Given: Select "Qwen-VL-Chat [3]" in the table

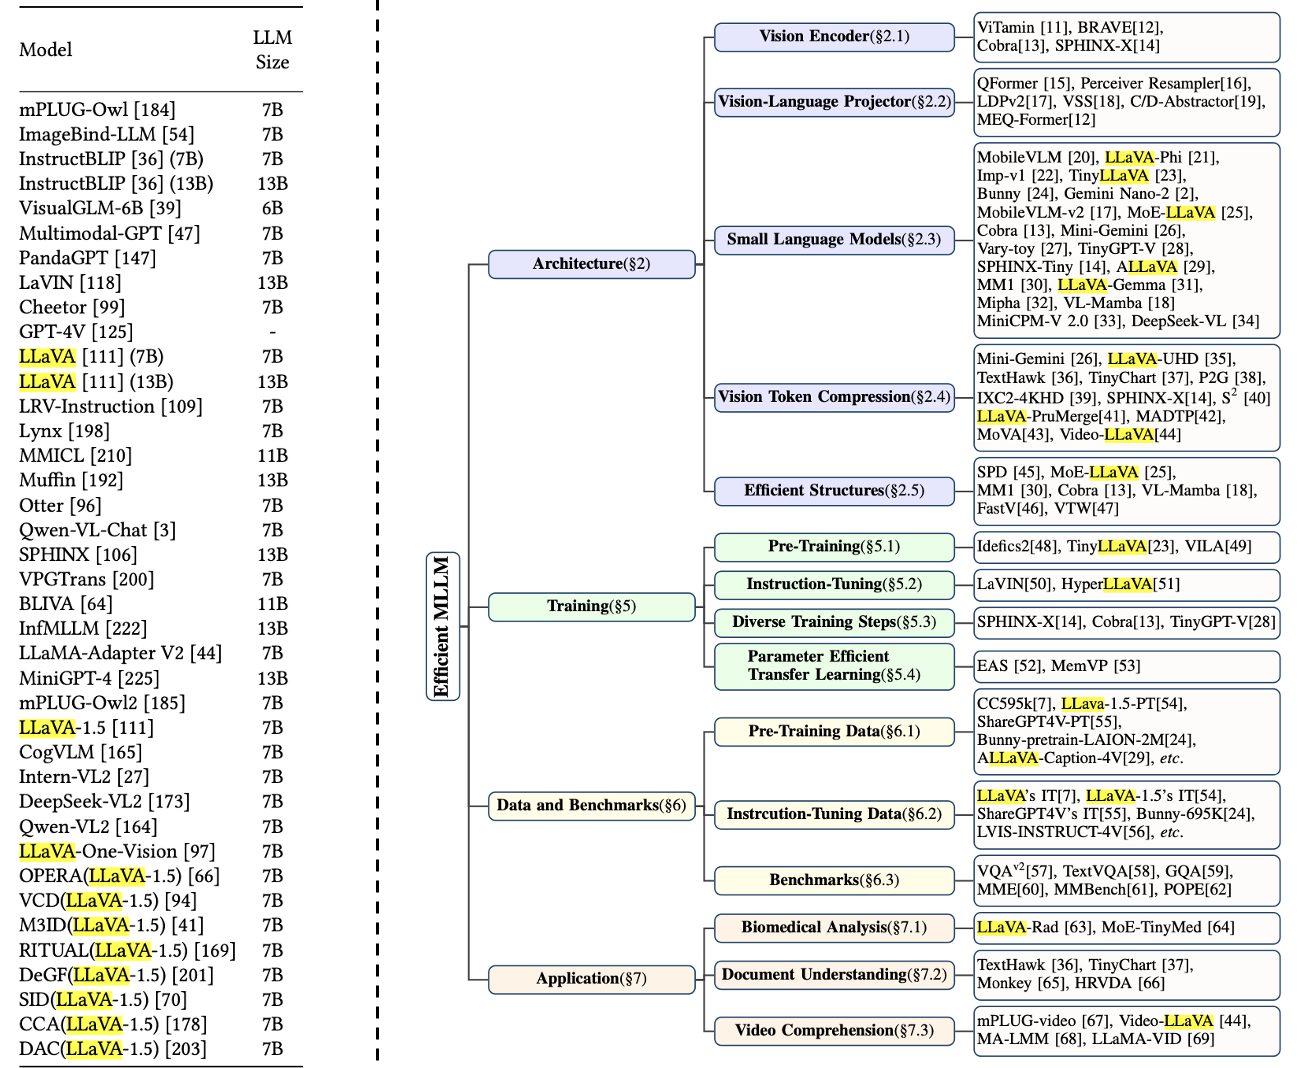Looking at the screenshot, I should (97, 530).
